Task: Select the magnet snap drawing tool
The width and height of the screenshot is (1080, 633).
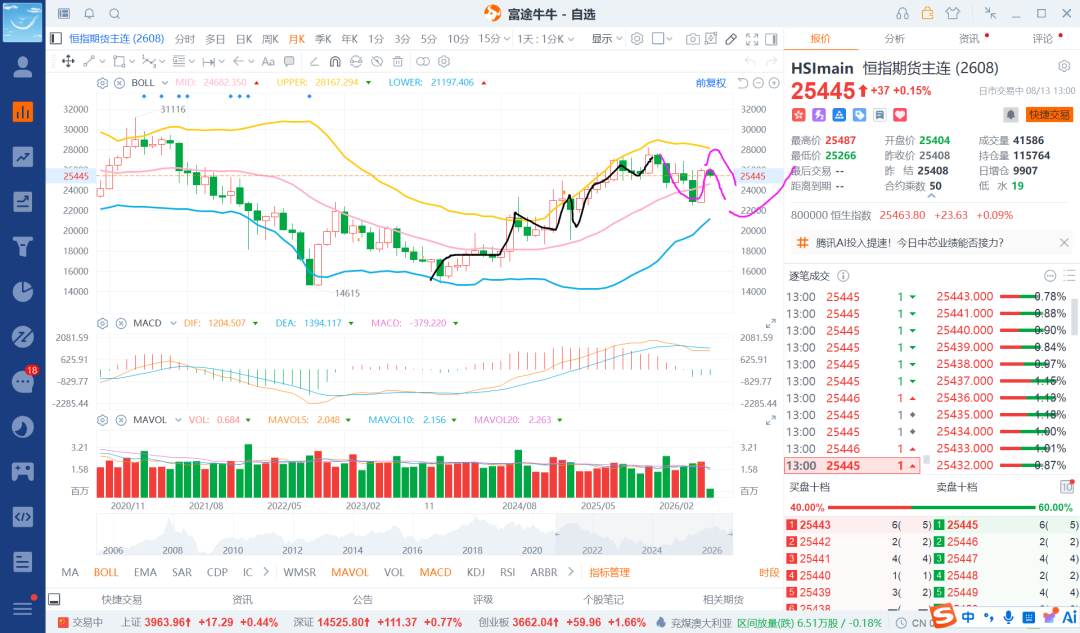Action: (x=335, y=61)
